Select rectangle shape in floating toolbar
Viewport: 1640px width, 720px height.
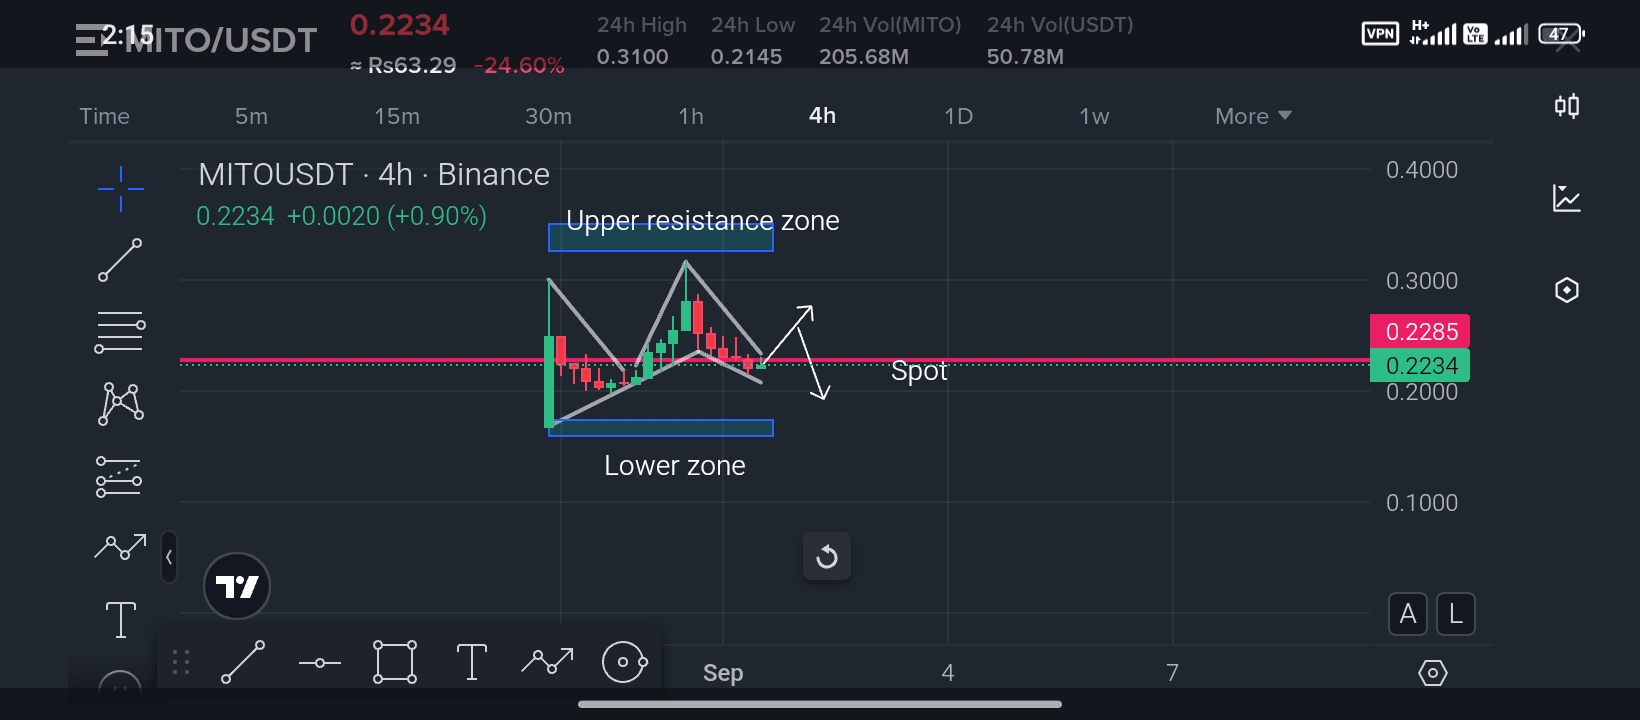tap(395, 662)
